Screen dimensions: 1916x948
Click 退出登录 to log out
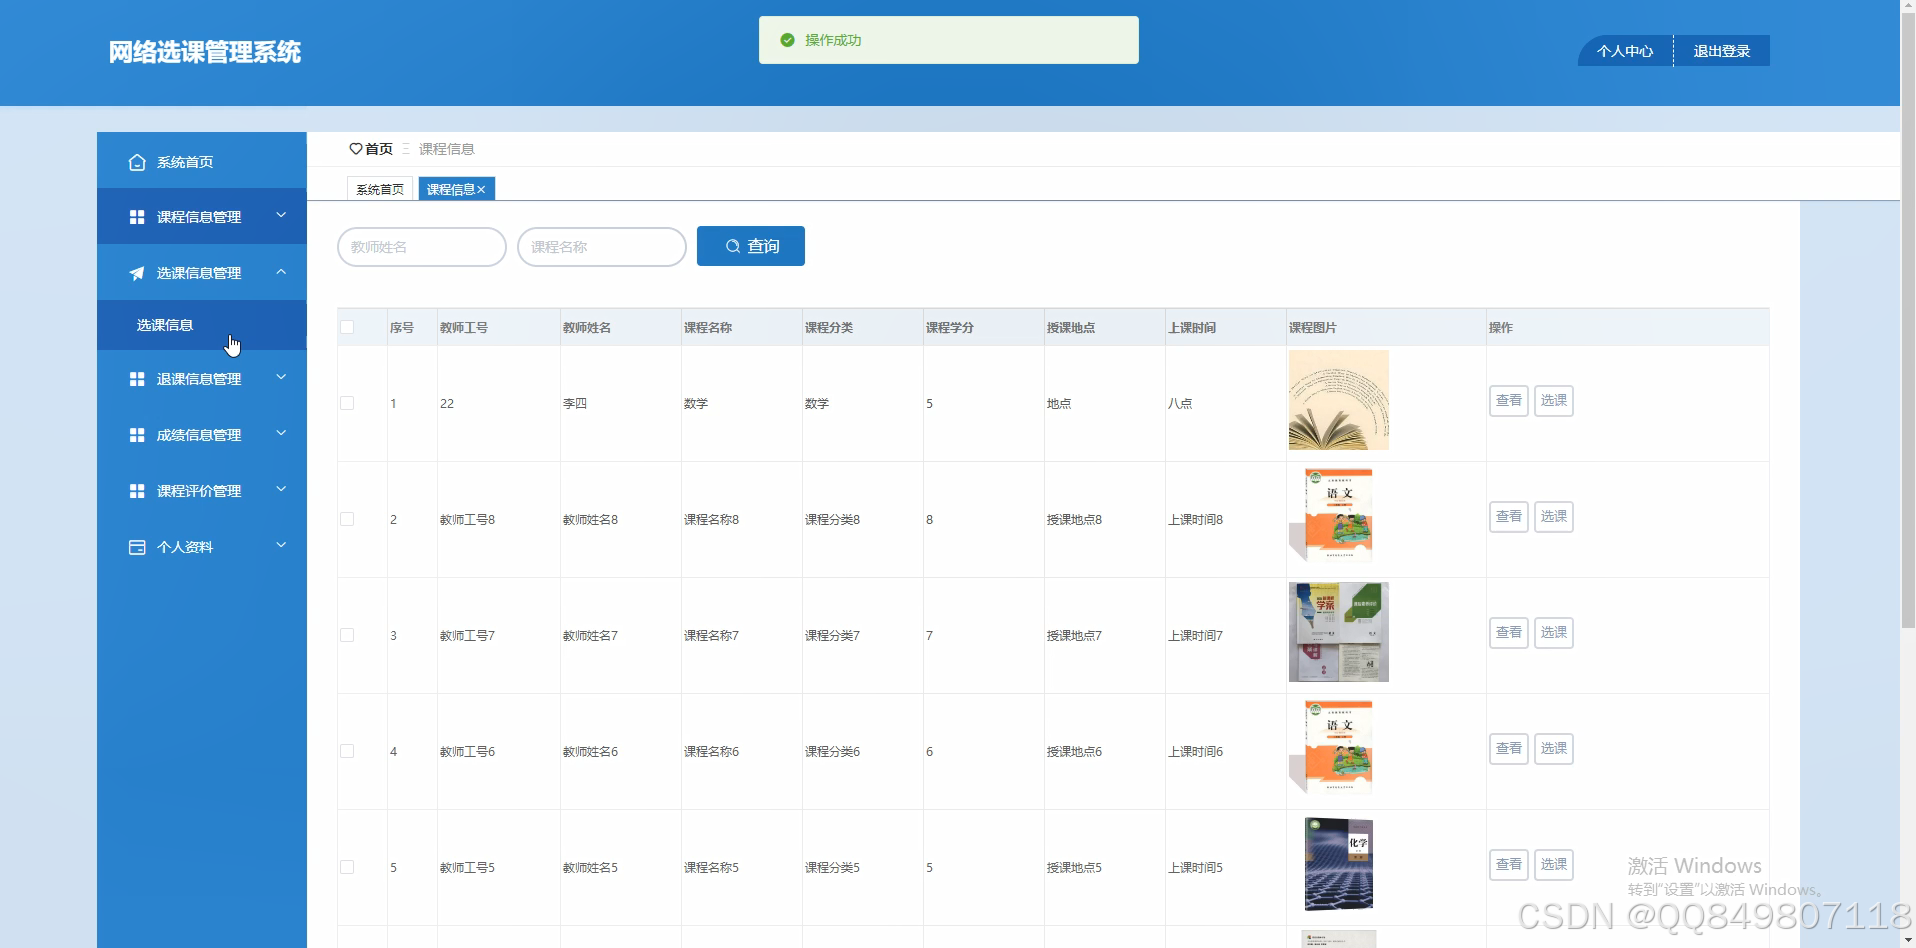point(1721,51)
